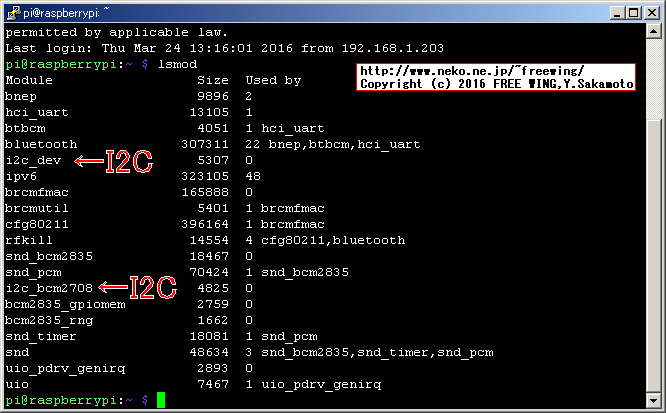Click the 'brcmutil' module name

click(x=37, y=208)
